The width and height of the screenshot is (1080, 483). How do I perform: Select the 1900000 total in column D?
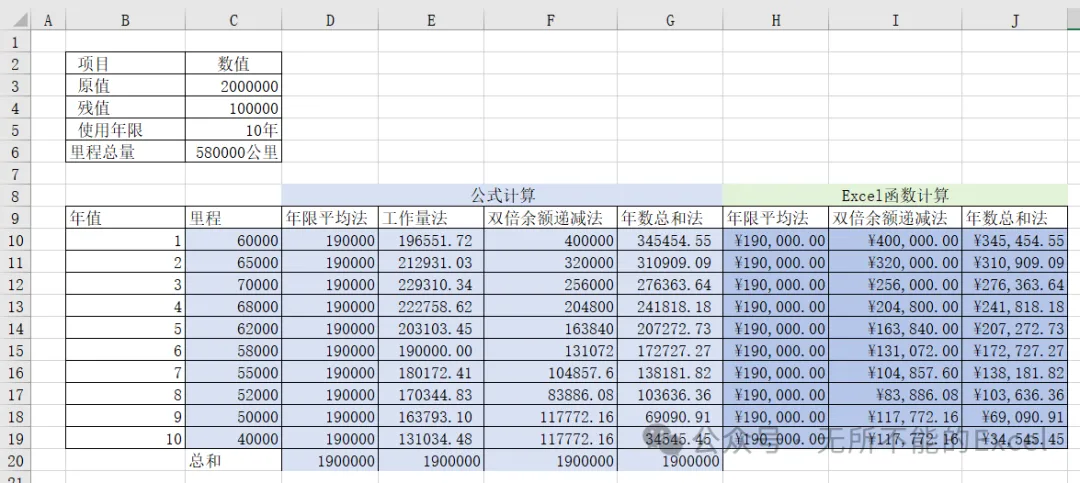tap(330, 460)
